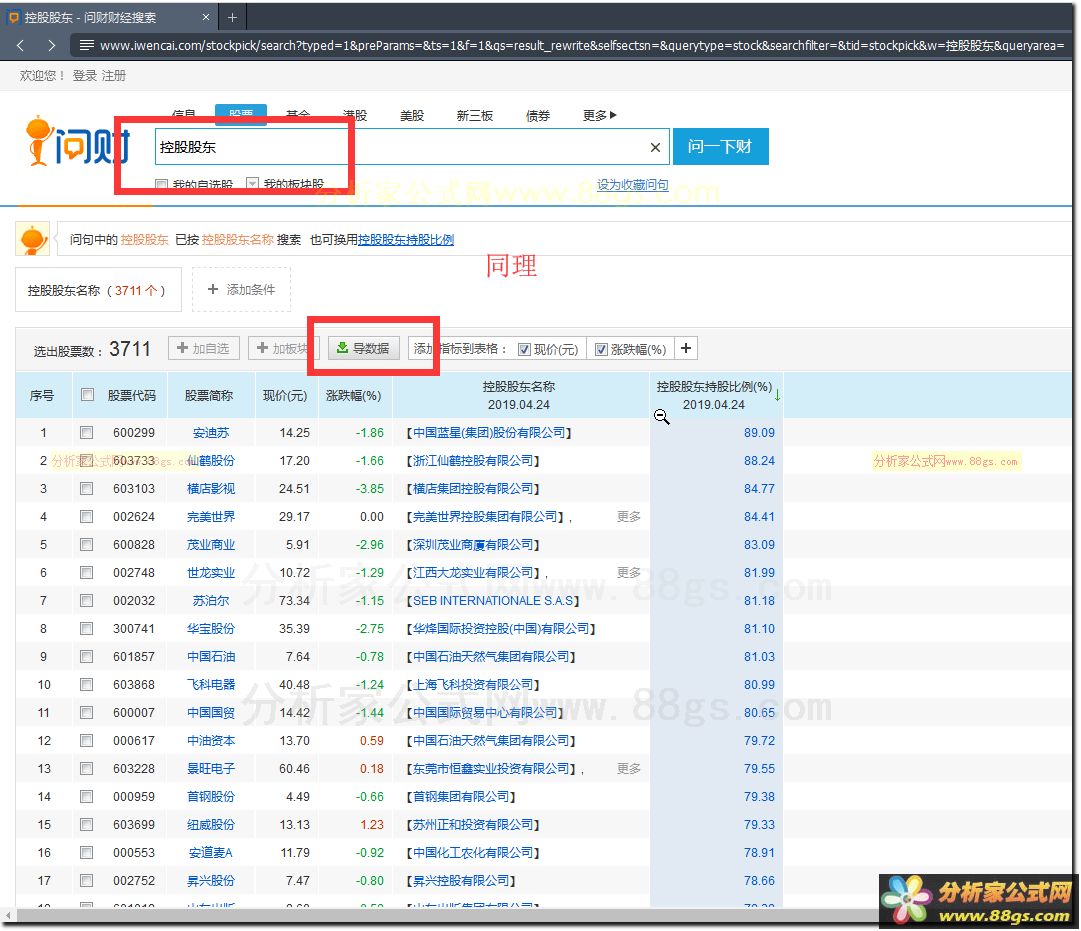1081x931 pixels.
Task: Click the stock code 300741
Action: pyautogui.click(x=134, y=629)
